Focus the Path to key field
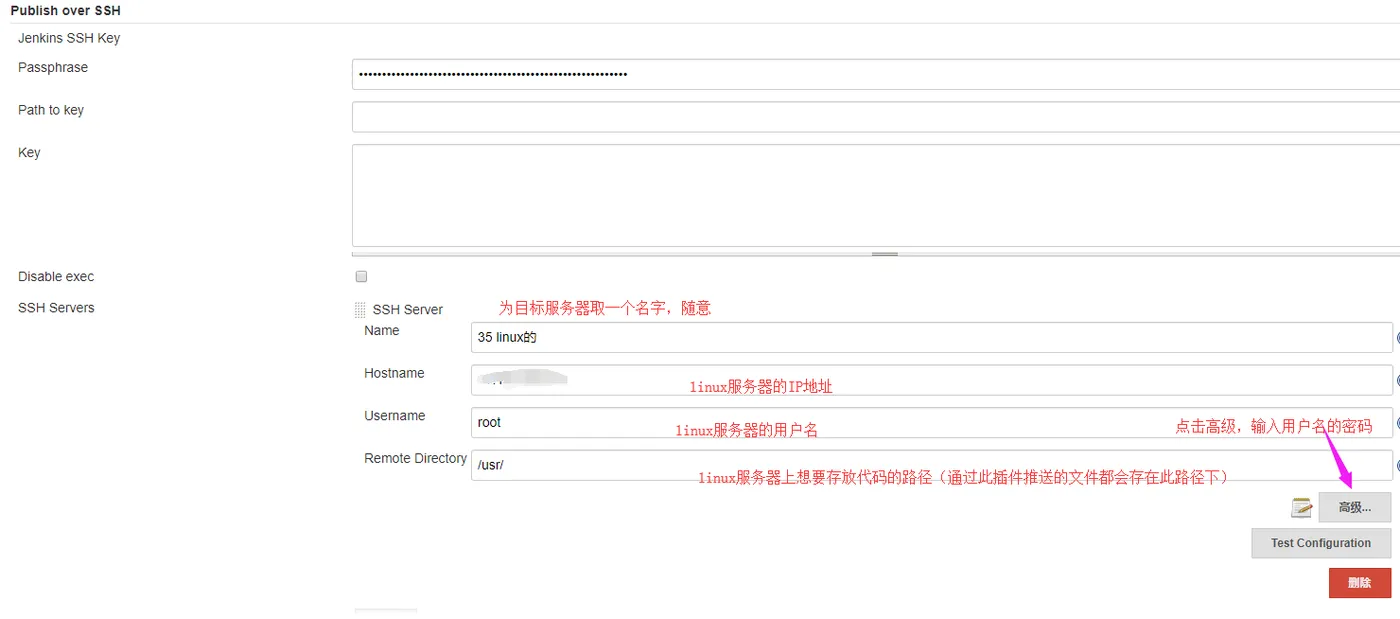The image size is (1400, 619). pyautogui.click(x=876, y=117)
